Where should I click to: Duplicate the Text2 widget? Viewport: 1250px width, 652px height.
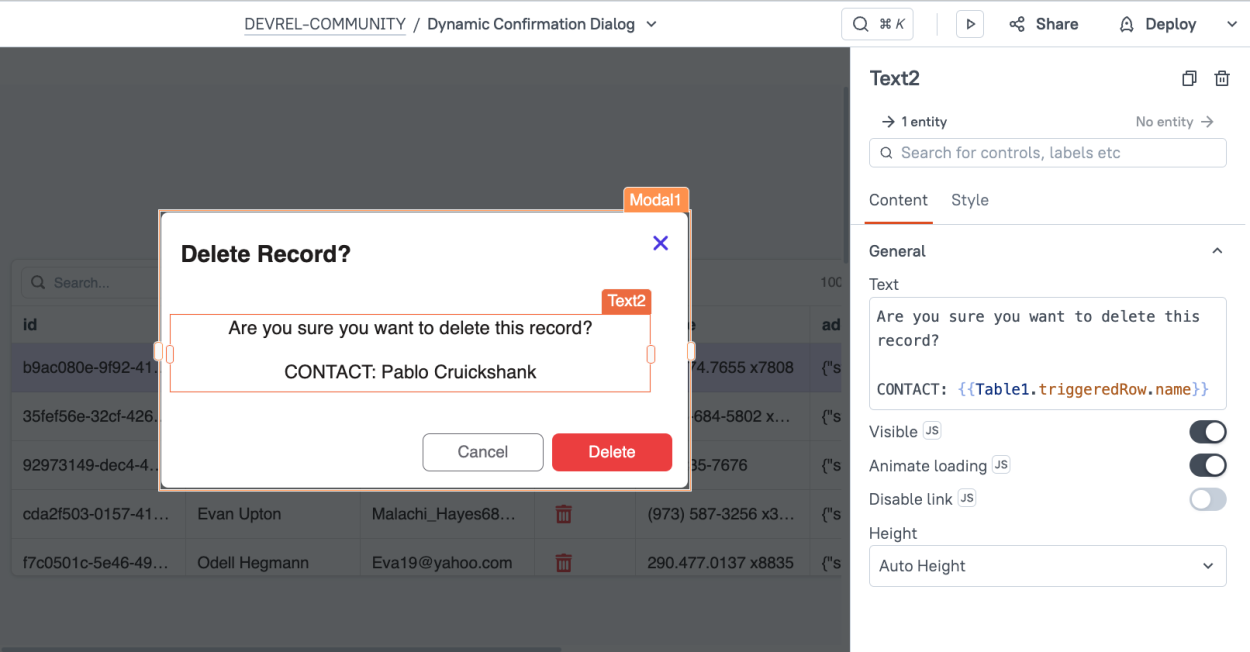coord(1189,78)
